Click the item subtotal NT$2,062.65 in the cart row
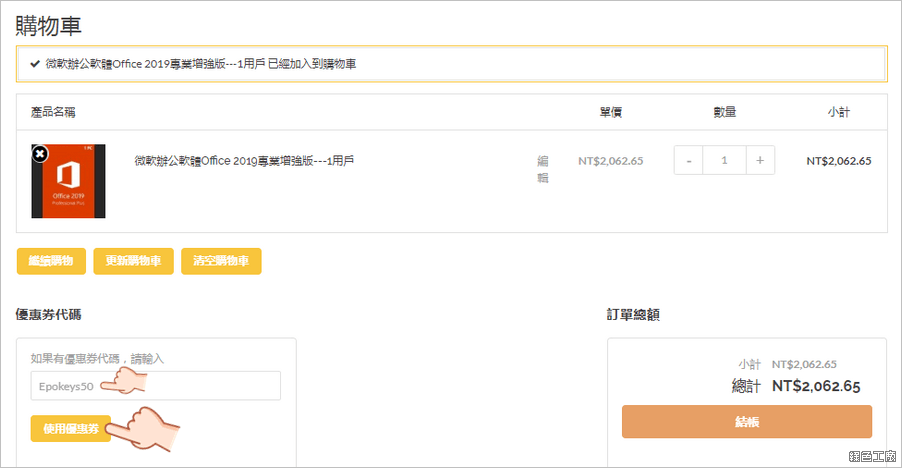Viewport: 902px width, 468px height. click(839, 161)
